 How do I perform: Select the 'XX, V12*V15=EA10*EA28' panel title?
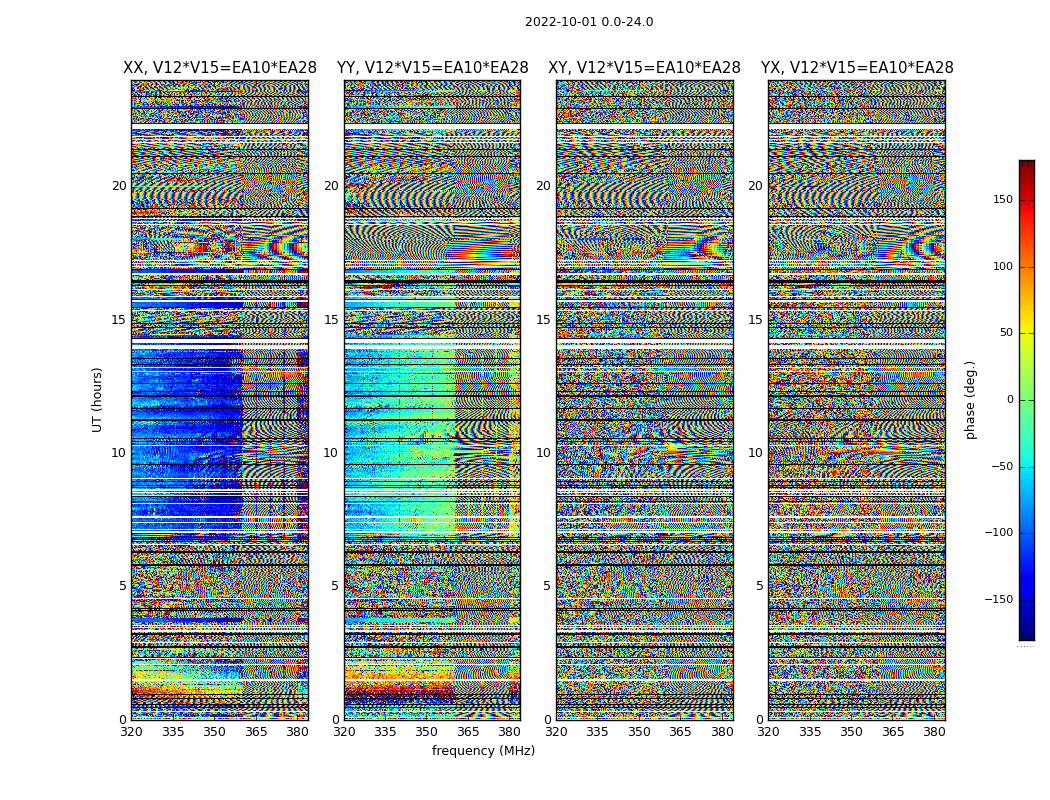point(220,68)
